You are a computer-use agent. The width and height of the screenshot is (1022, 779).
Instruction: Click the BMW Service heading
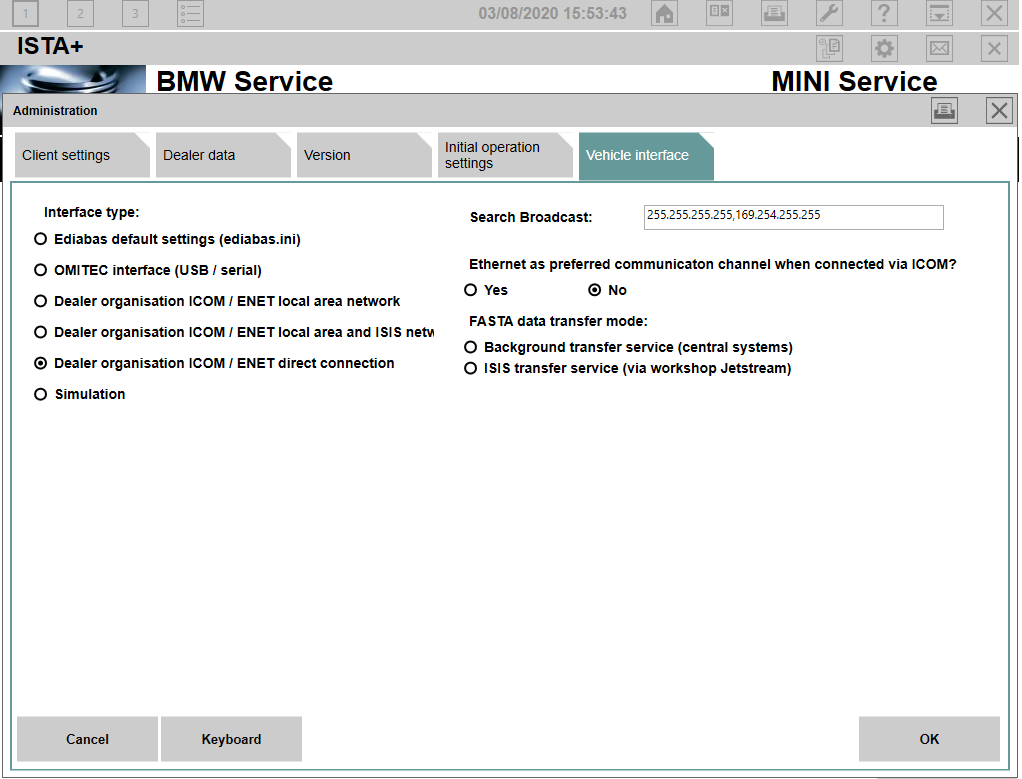pos(244,81)
